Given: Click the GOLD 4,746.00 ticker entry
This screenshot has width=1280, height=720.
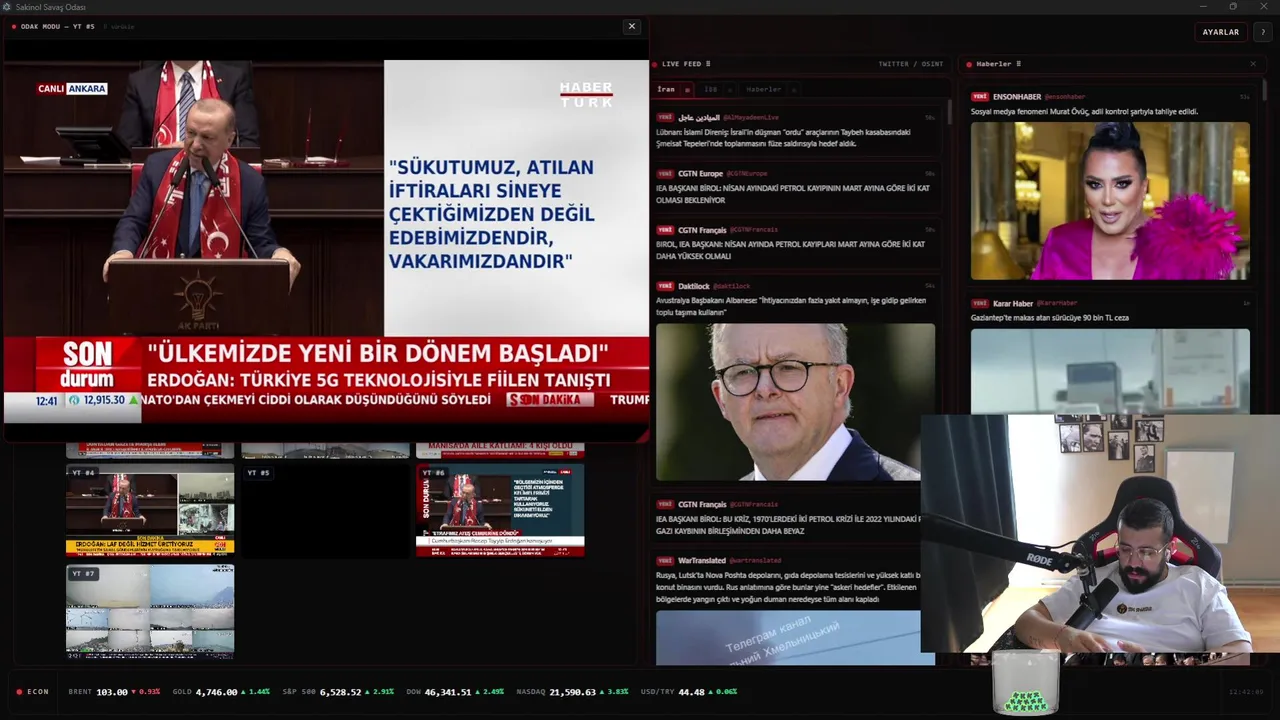Looking at the screenshot, I should coord(220,692).
